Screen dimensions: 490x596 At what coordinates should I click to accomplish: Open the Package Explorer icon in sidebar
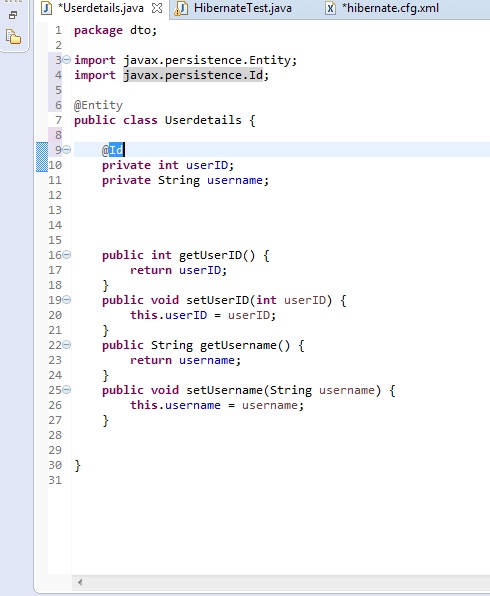click(13, 37)
